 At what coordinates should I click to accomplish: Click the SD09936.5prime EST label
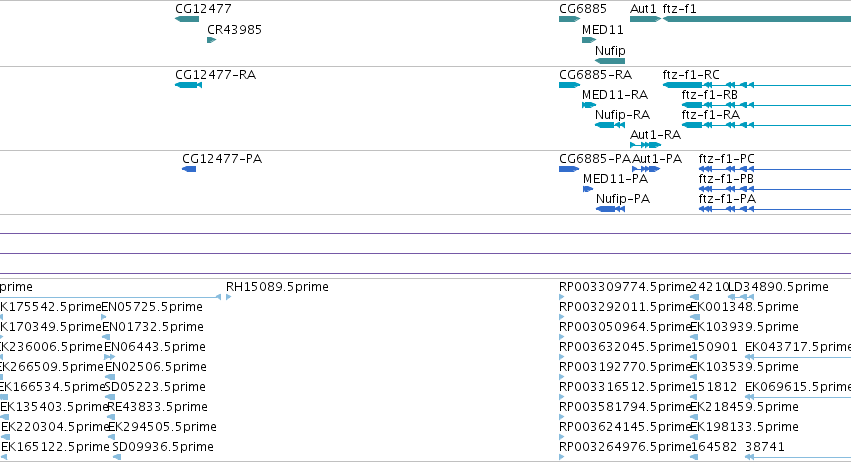pos(163,447)
